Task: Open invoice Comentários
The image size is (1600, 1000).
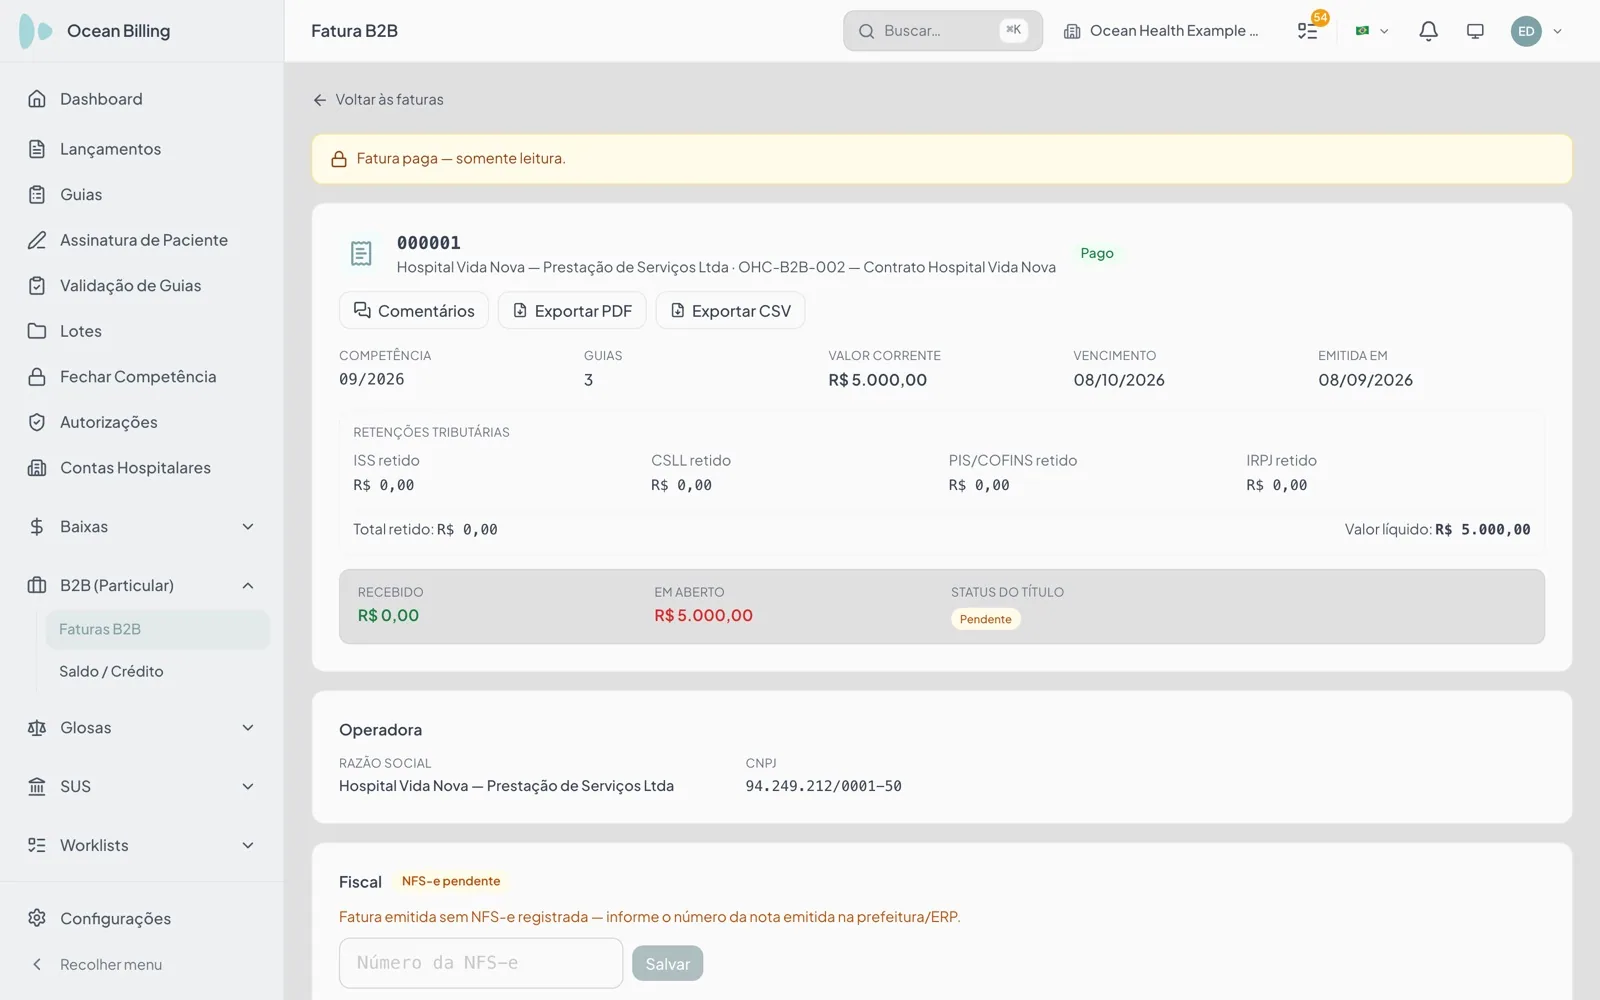Action: (413, 311)
